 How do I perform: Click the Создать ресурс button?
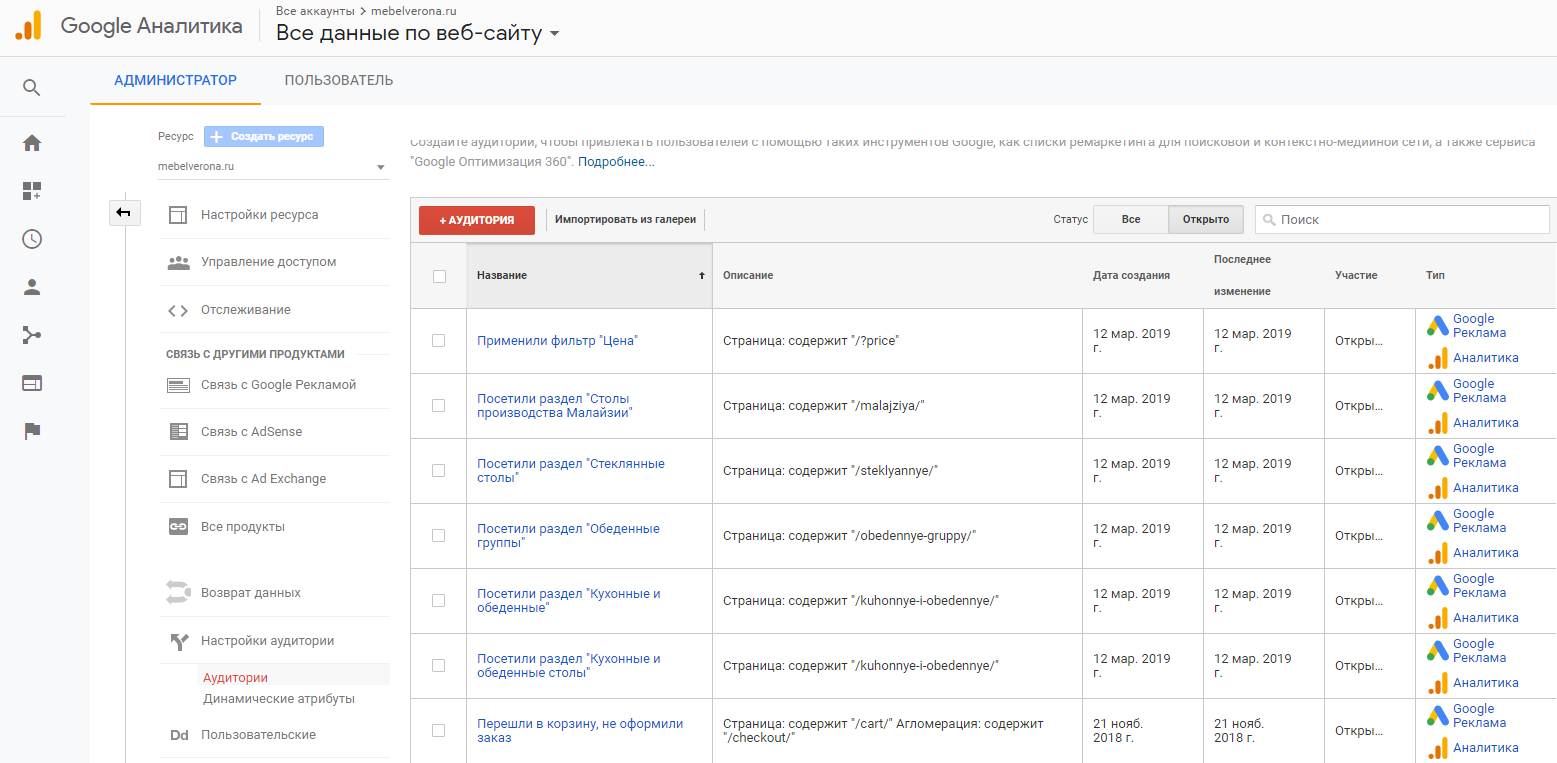point(264,136)
